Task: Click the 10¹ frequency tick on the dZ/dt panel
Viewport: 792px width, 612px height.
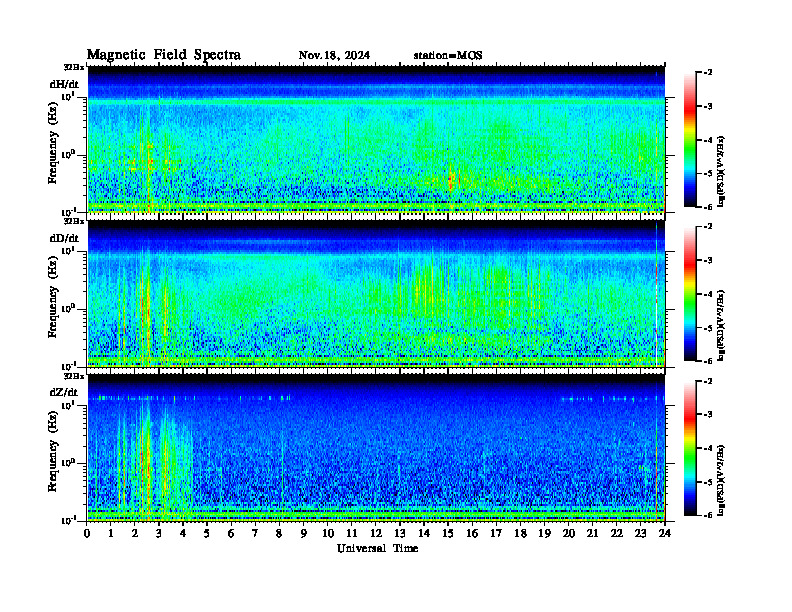Action: pos(68,405)
